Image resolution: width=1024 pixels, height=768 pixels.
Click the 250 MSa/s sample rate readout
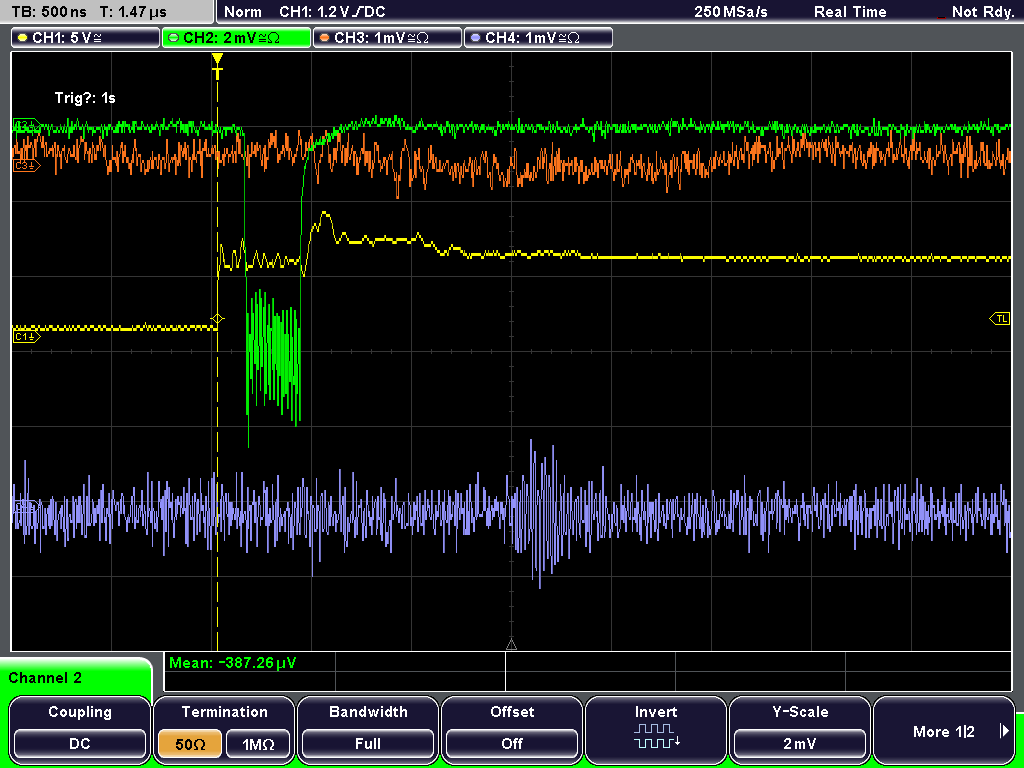[x=731, y=12]
